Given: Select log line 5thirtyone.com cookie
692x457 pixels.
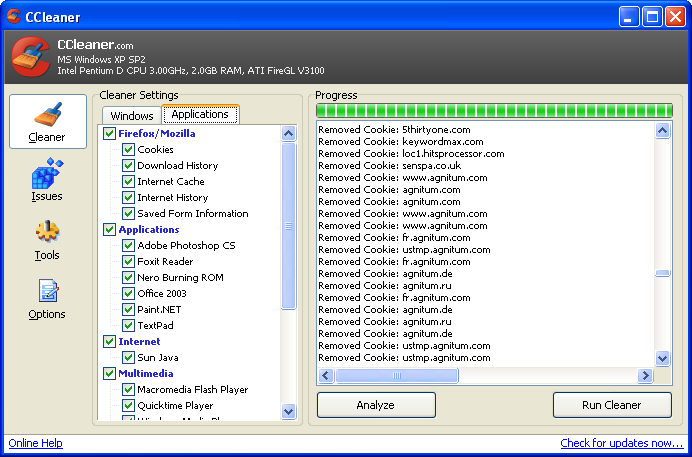Looking at the screenshot, I should tap(394, 130).
